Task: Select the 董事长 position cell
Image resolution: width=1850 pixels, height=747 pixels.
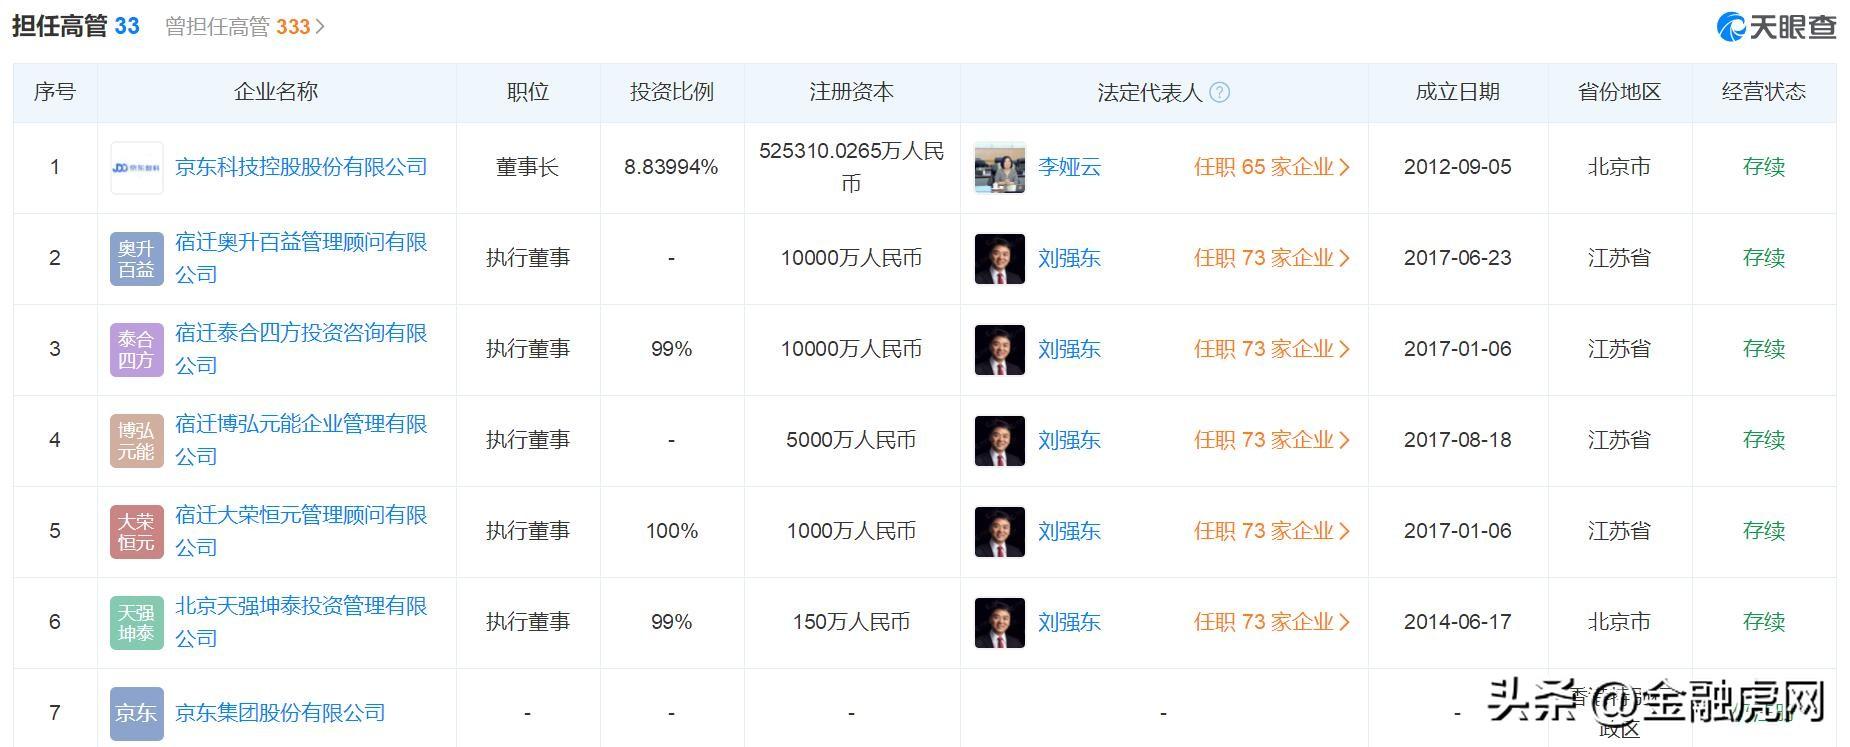Action: [528, 167]
